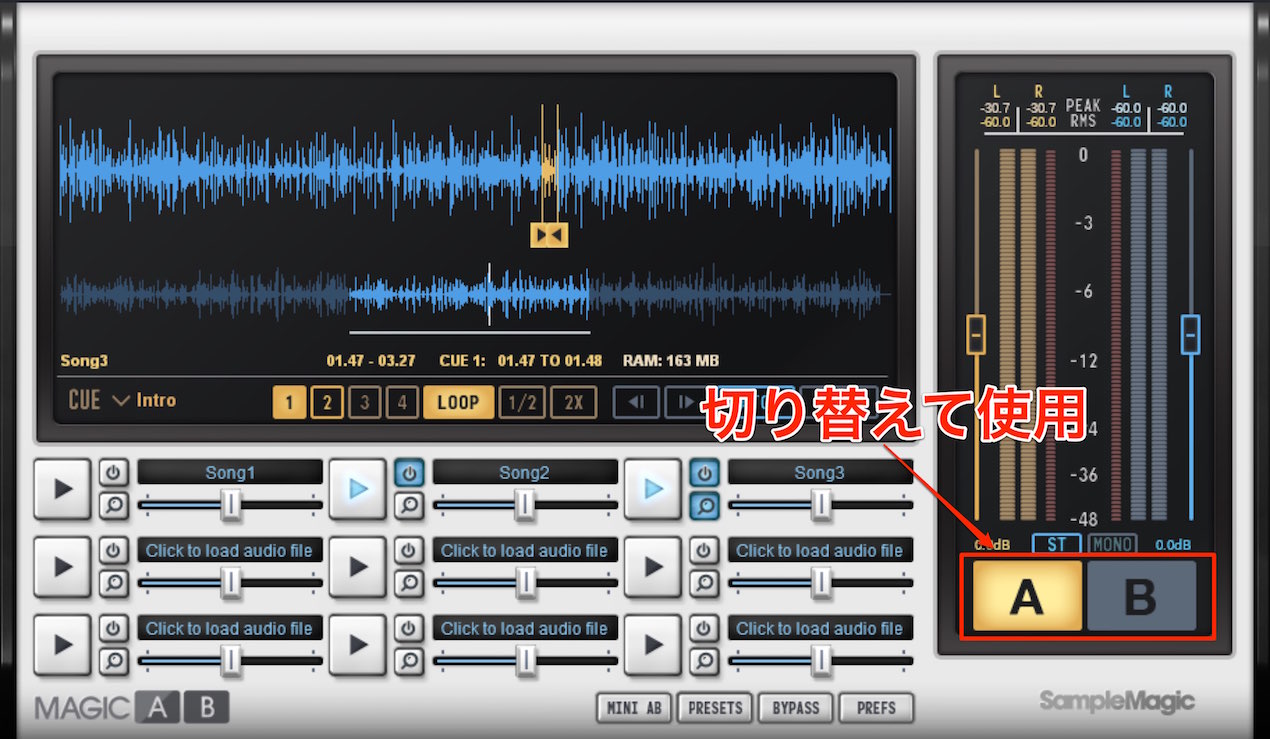Click the blue B level fader handle
This screenshot has height=739, width=1270.
[1190, 334]
